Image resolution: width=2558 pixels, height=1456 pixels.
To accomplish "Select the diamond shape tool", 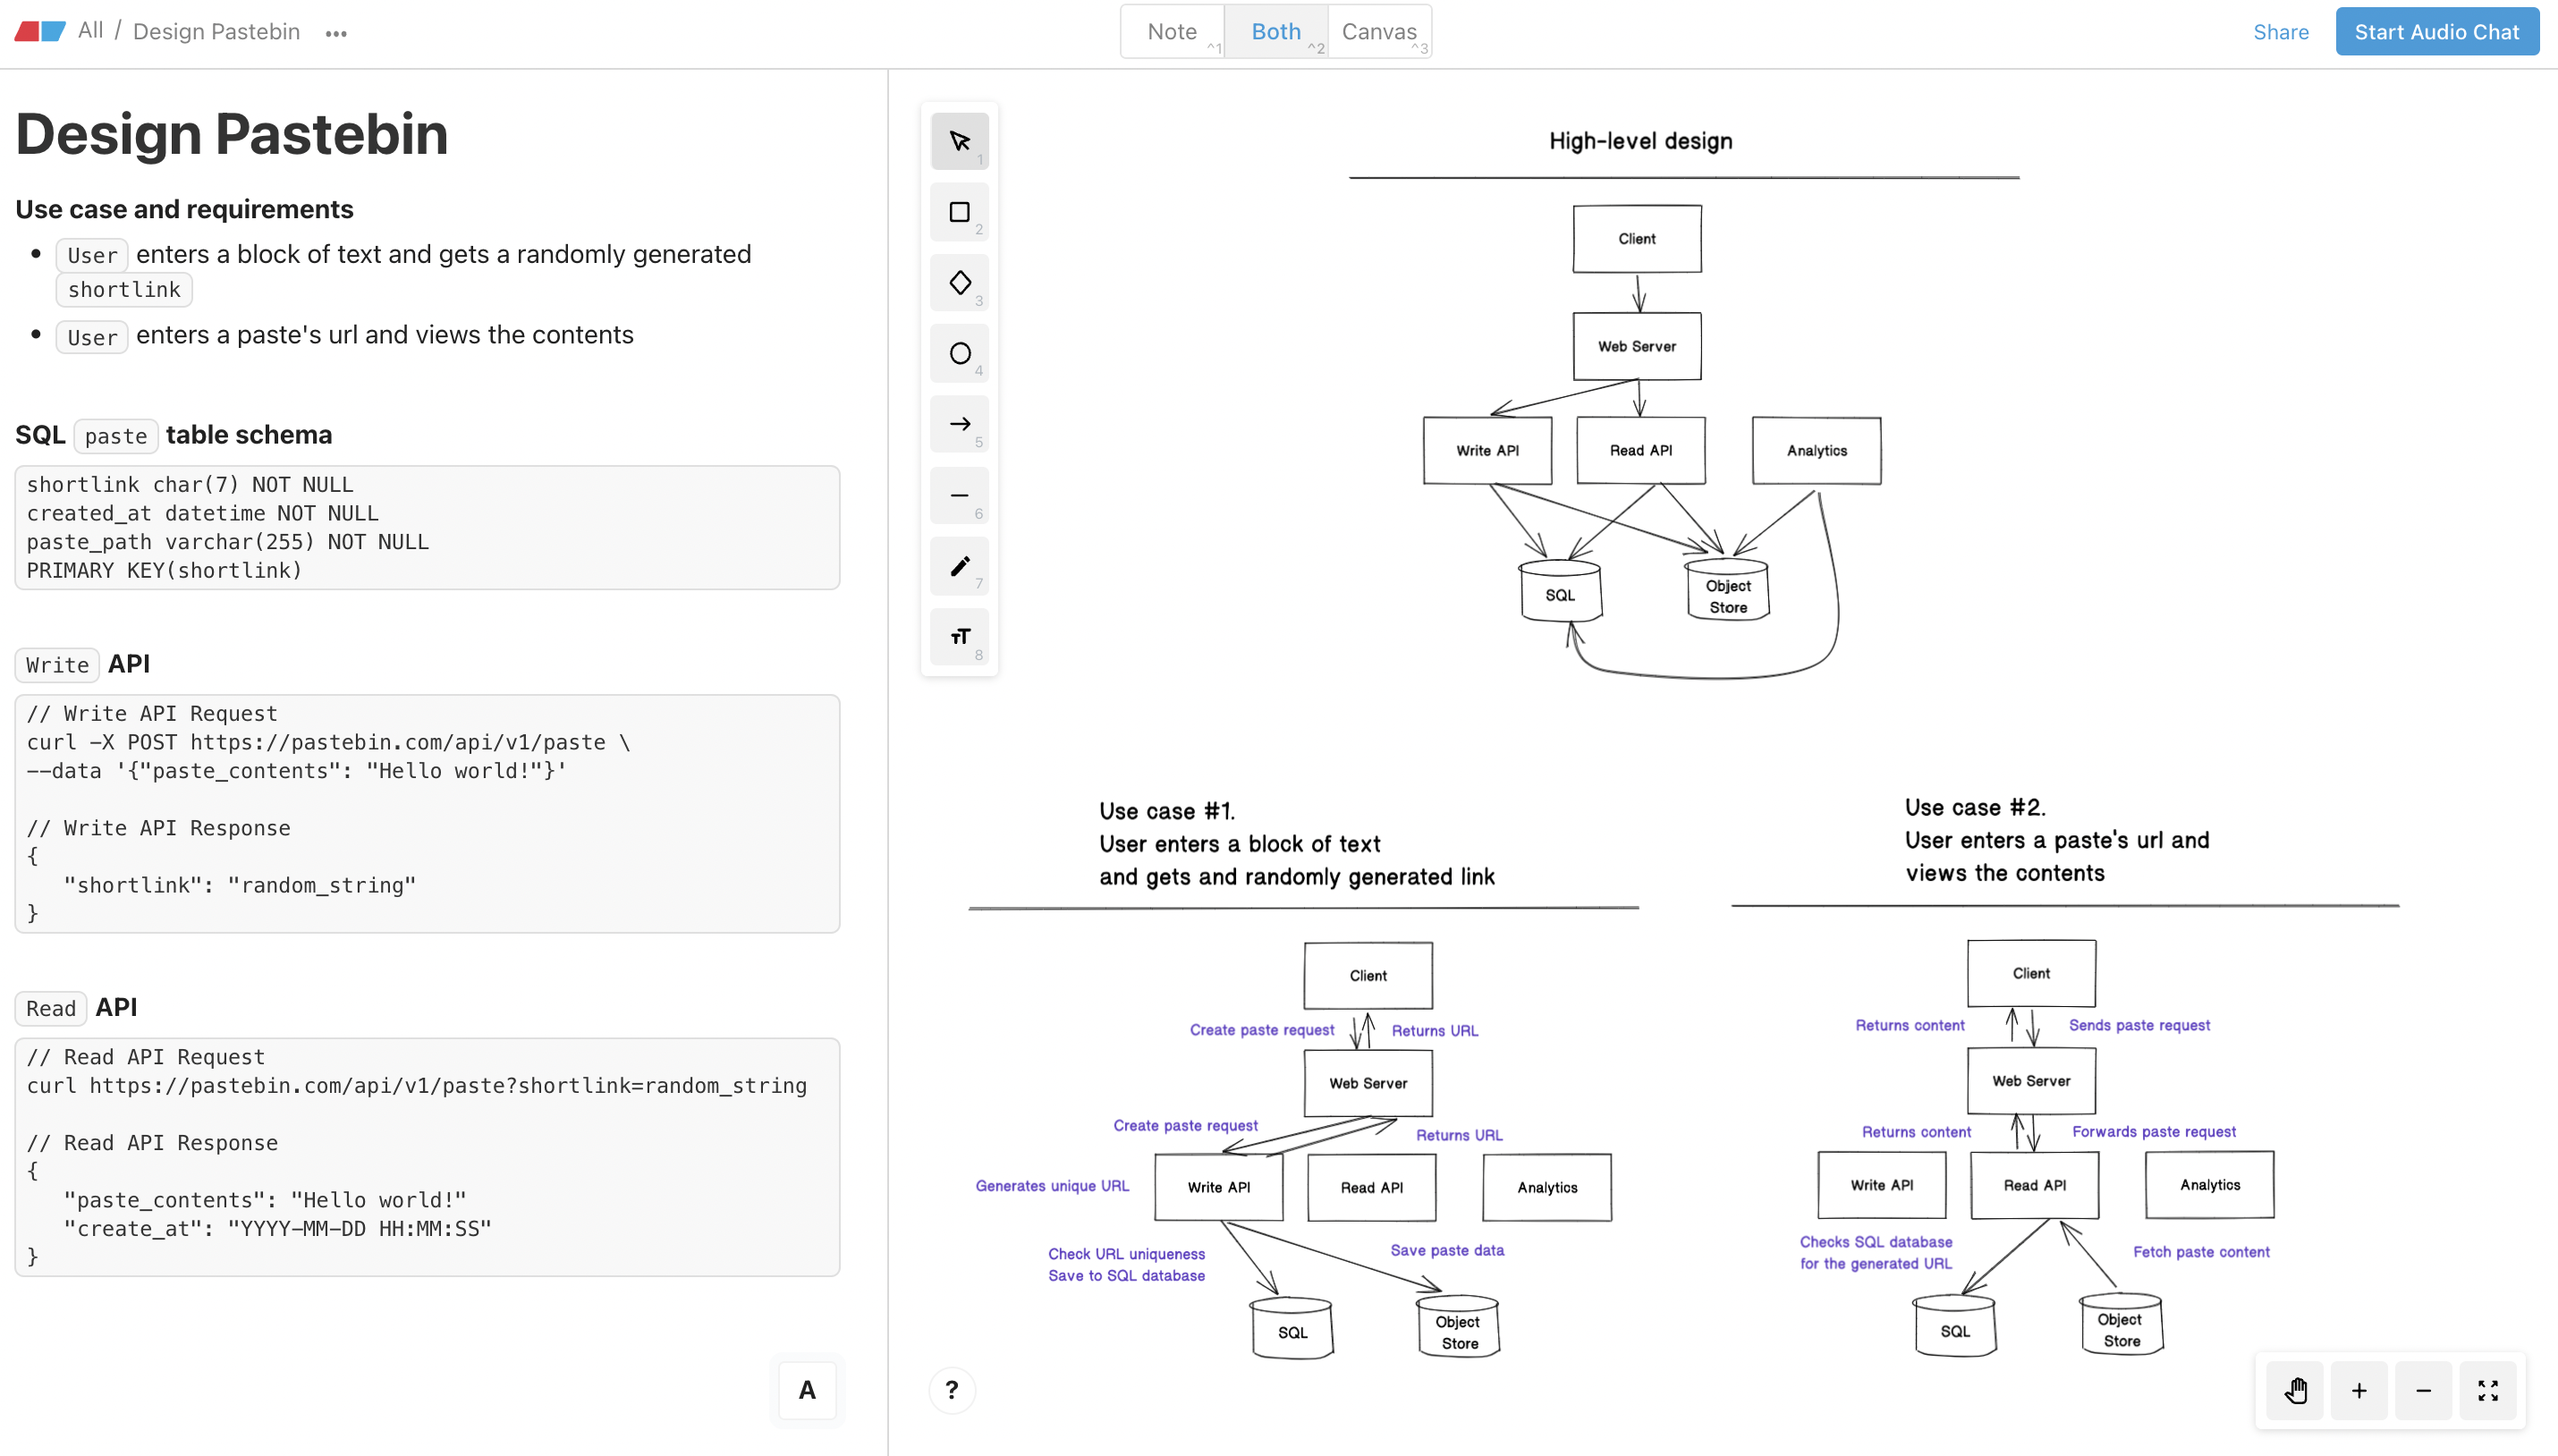I will pos(959,283).
